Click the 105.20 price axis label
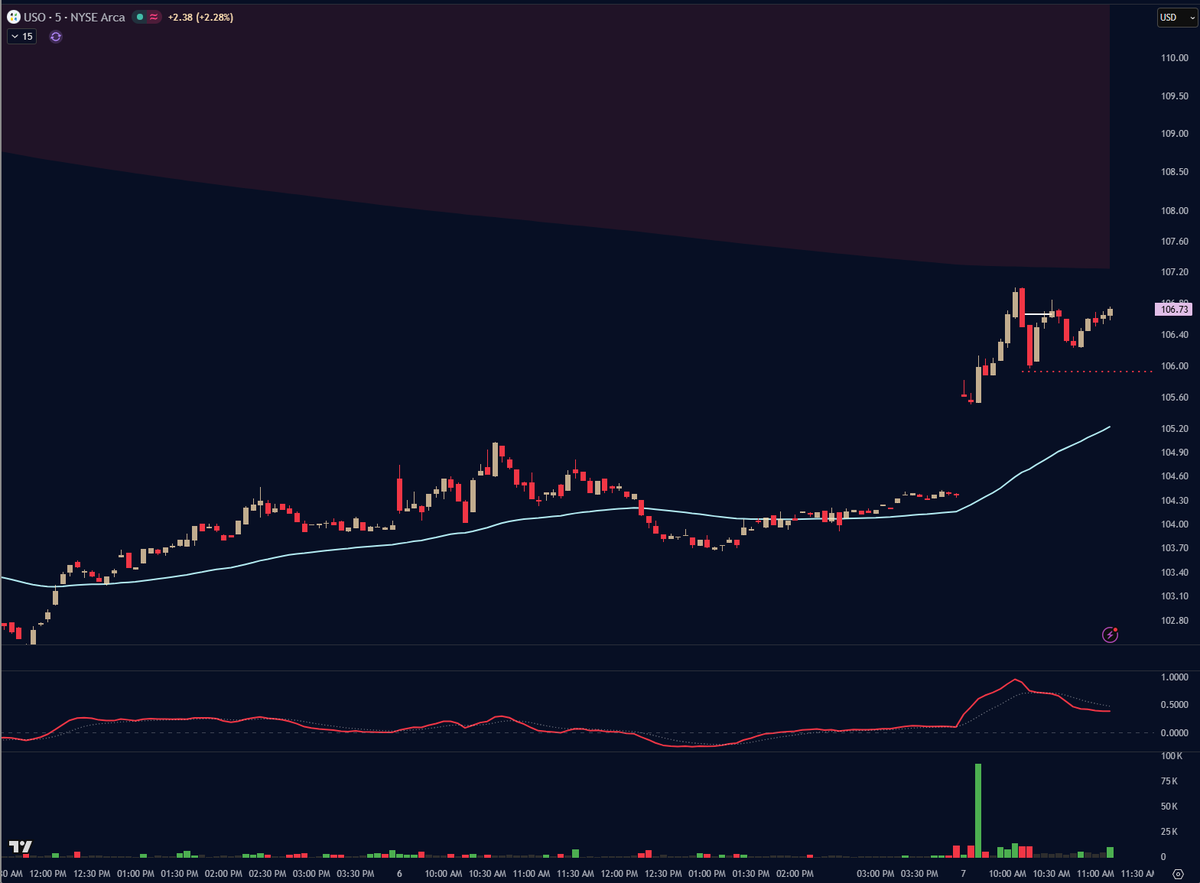Image resolution: width=1200 pixels, height=883 pixels. click(x=1174, y=428)
